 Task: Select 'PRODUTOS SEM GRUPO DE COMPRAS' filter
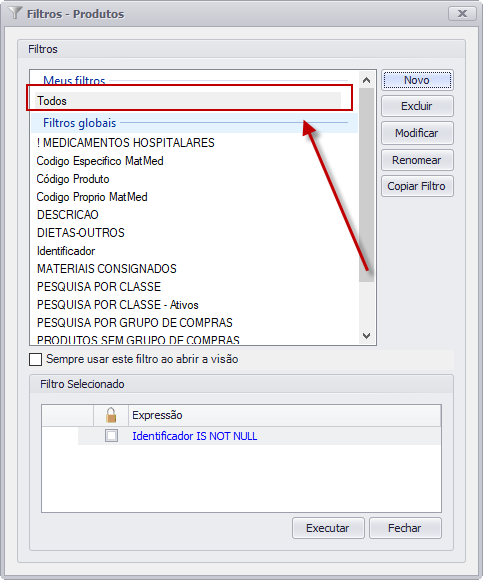tap(138, 340)
